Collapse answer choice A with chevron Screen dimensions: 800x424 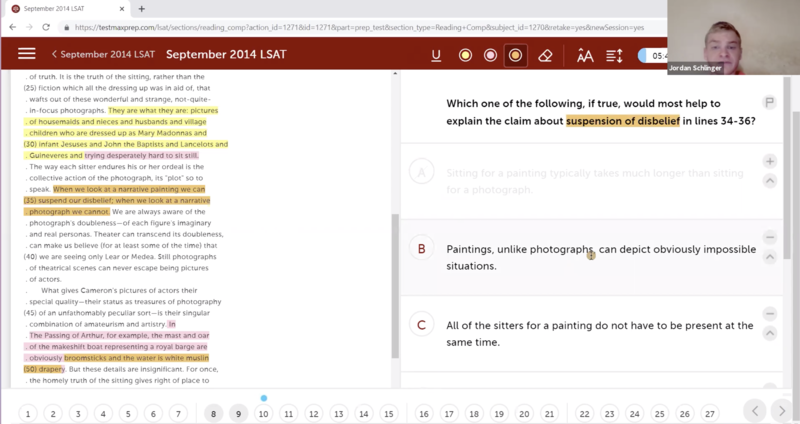click(x=769, y=181)
